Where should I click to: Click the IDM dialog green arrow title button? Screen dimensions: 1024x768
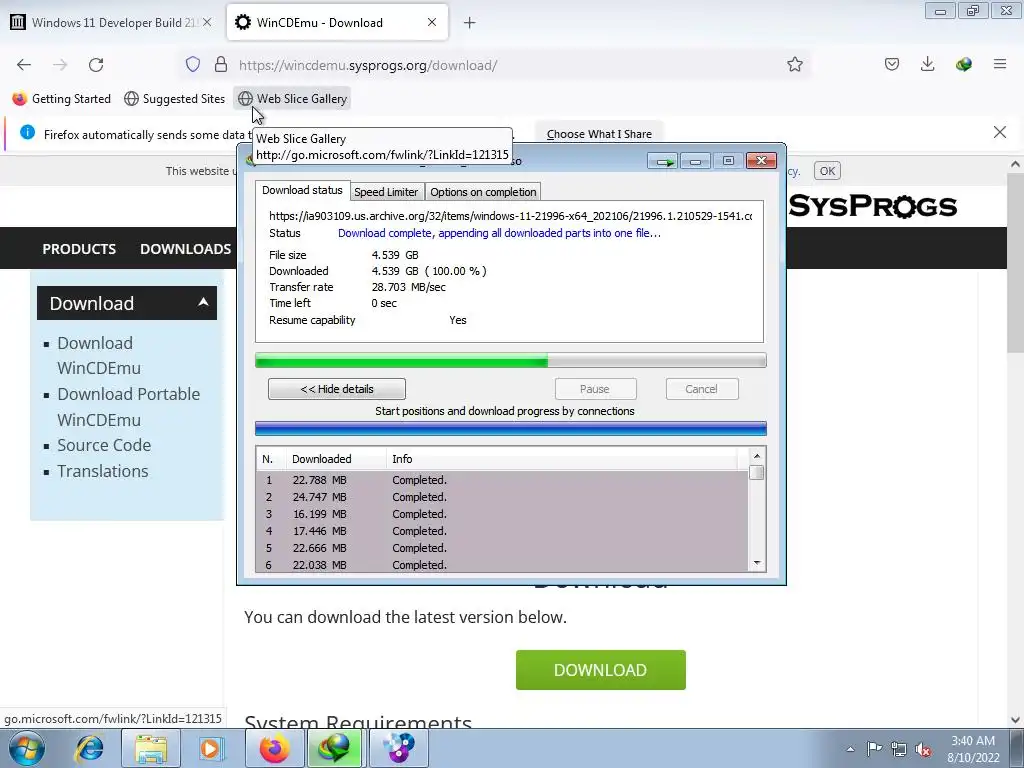pyautogui.click(x=664, y=161)
